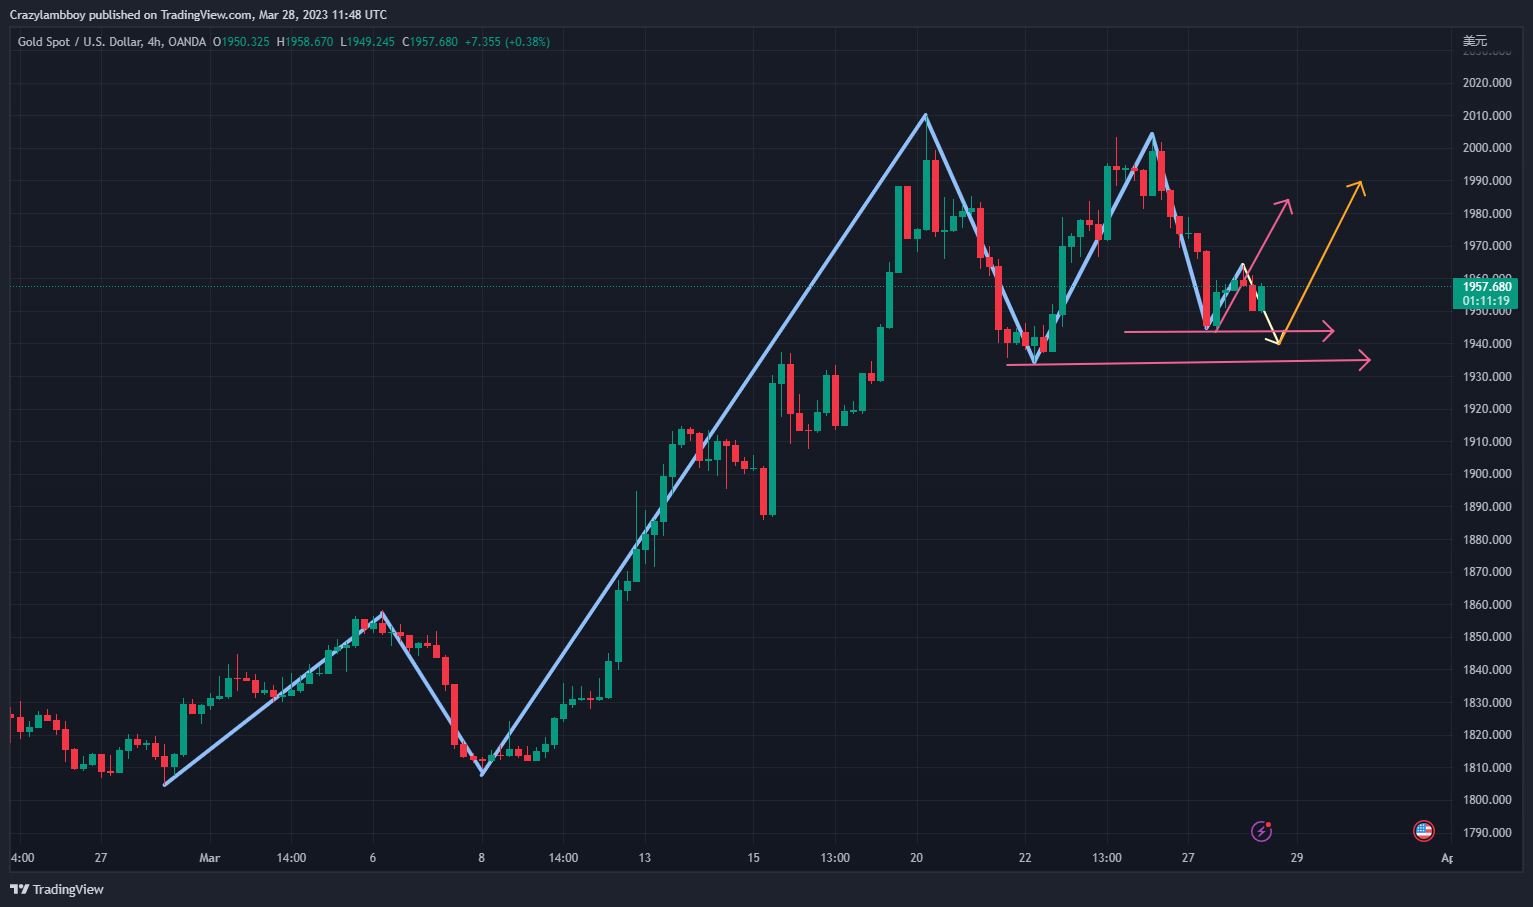Viewport: 1533px width, 907px height.
Task: Click the 1970.000 price axis label
Action: (x=1487, y=246)
